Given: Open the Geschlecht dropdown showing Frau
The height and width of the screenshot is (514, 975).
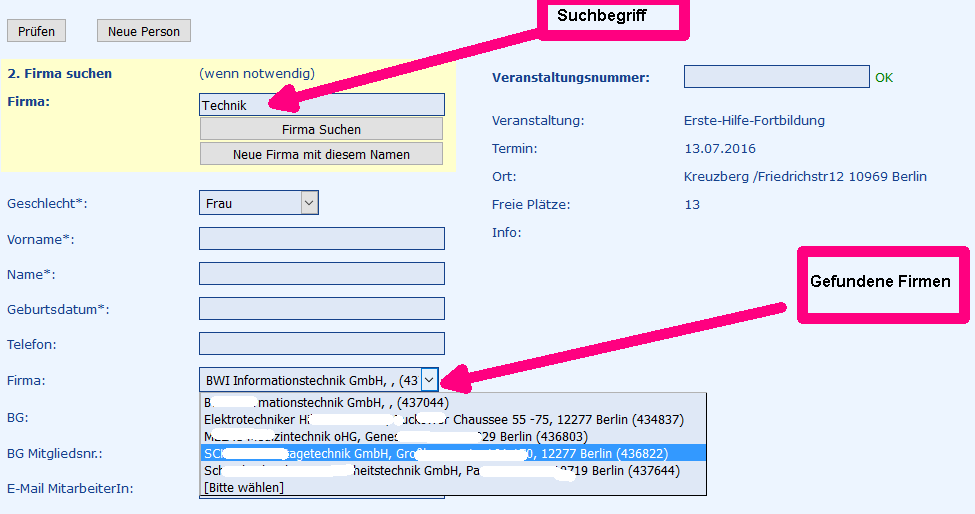Looking at the screenshot, I should click(259, 203).
